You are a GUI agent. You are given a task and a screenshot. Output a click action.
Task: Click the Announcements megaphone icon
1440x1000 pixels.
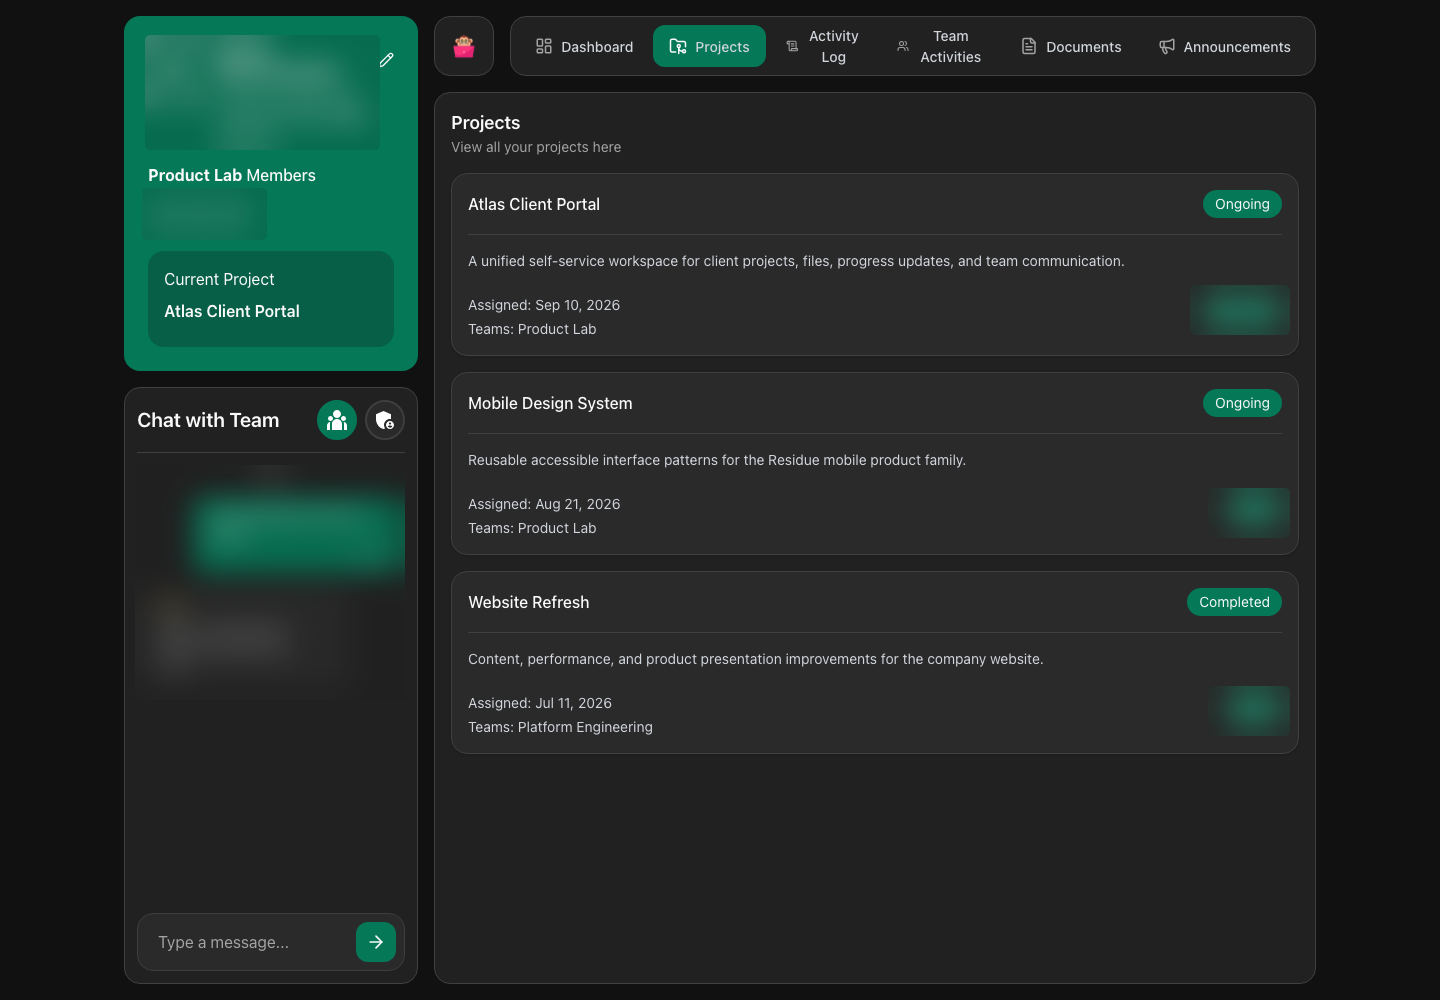(1167, 46)
